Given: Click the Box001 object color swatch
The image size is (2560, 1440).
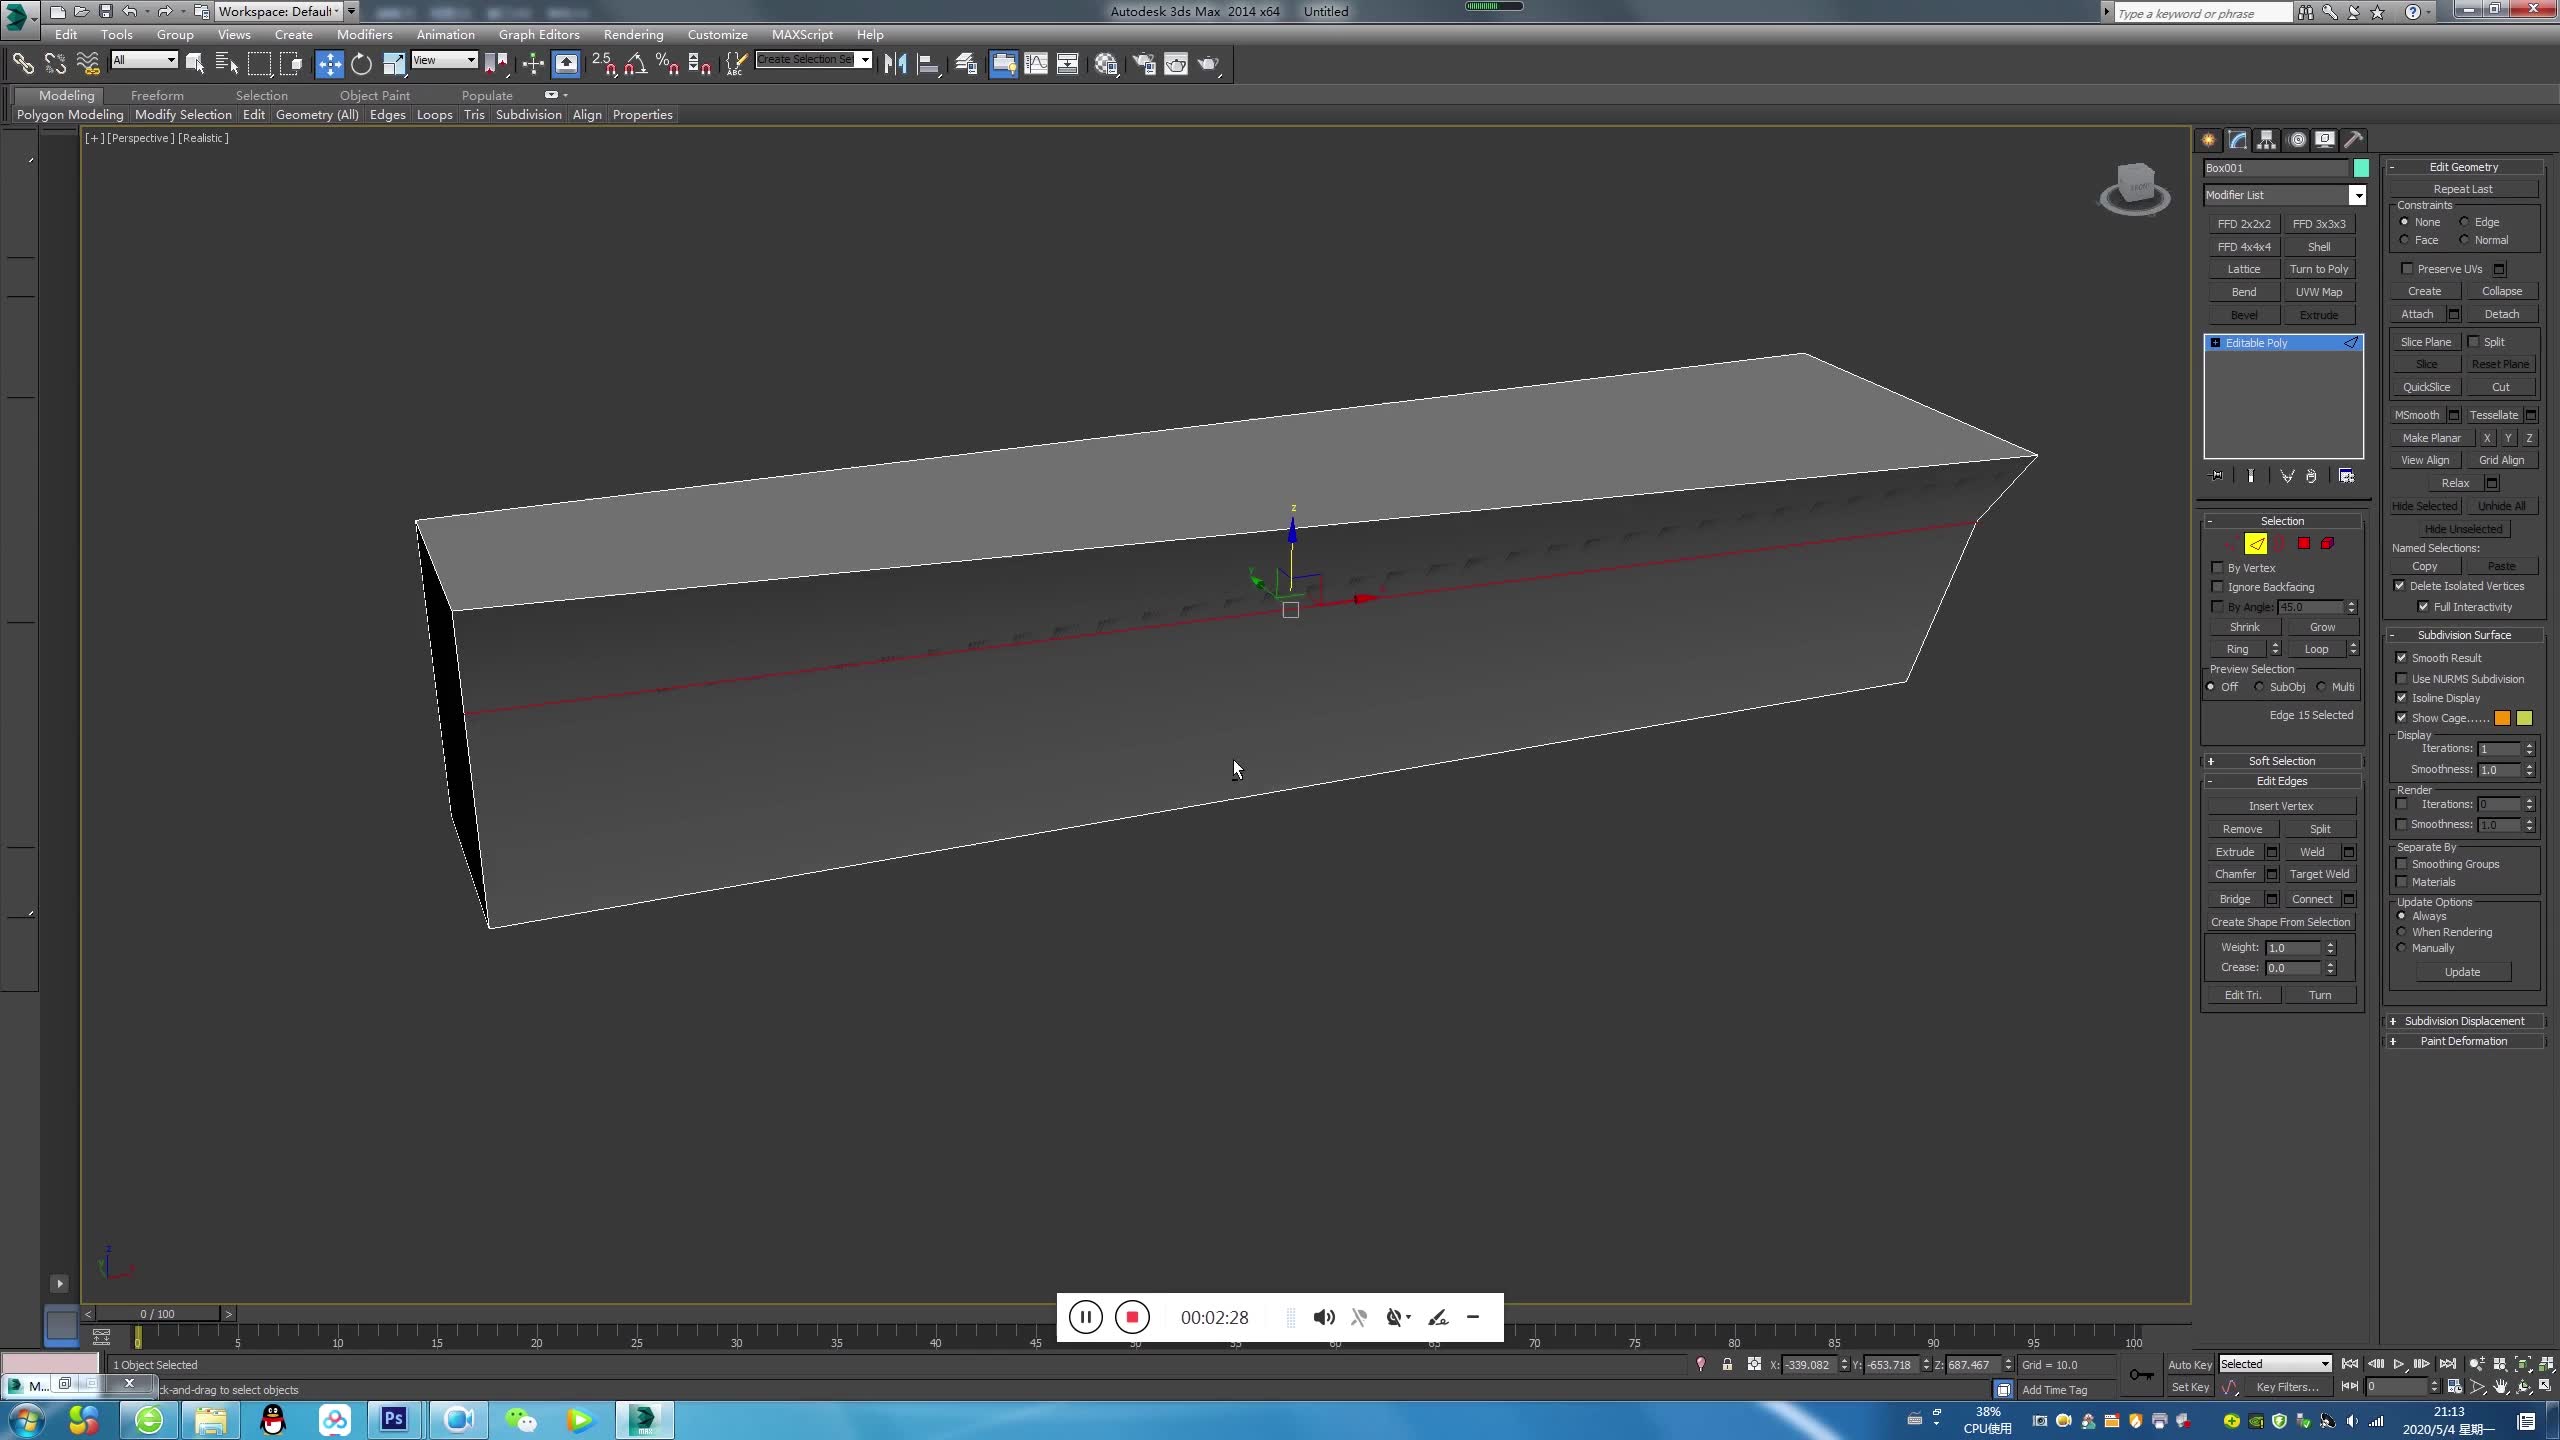Looking at the screenshot, I should [x=2362, y=167].
